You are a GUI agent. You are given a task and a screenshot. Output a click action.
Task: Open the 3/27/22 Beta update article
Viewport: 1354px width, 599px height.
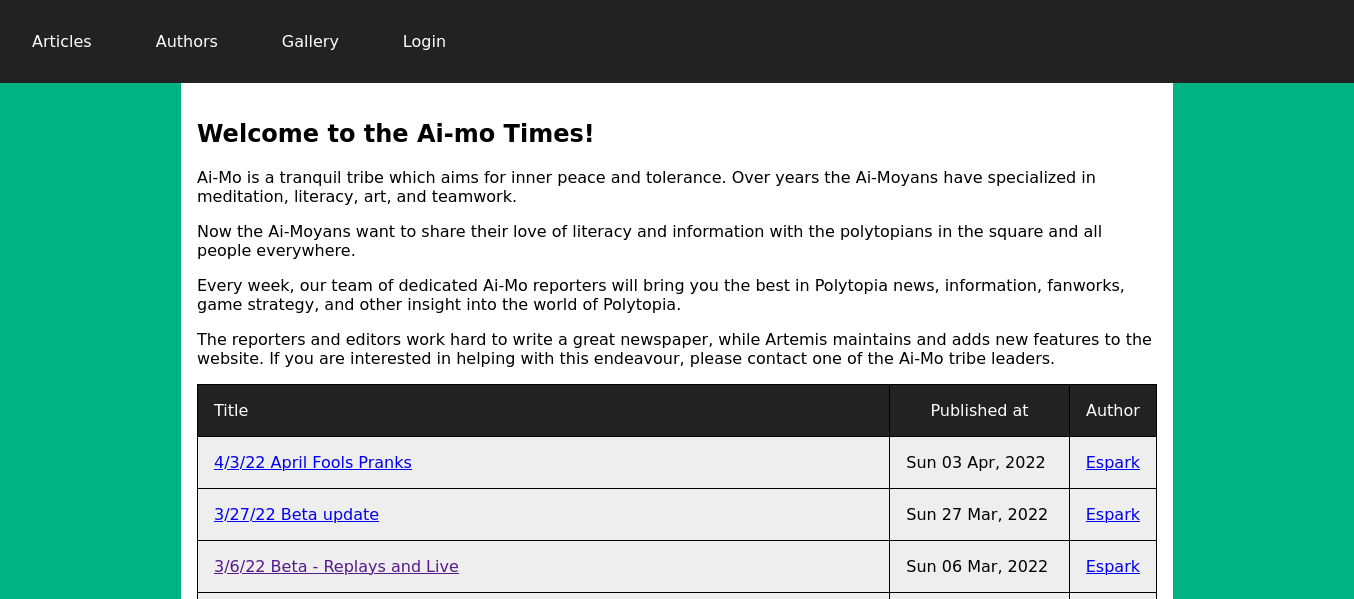click(296, 514)
